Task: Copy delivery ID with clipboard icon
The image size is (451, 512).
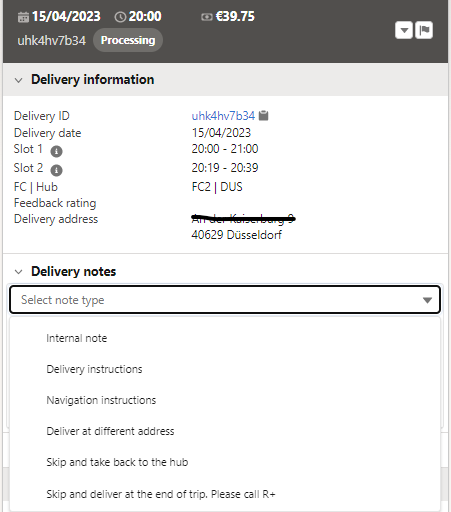Action: [264, 116]
